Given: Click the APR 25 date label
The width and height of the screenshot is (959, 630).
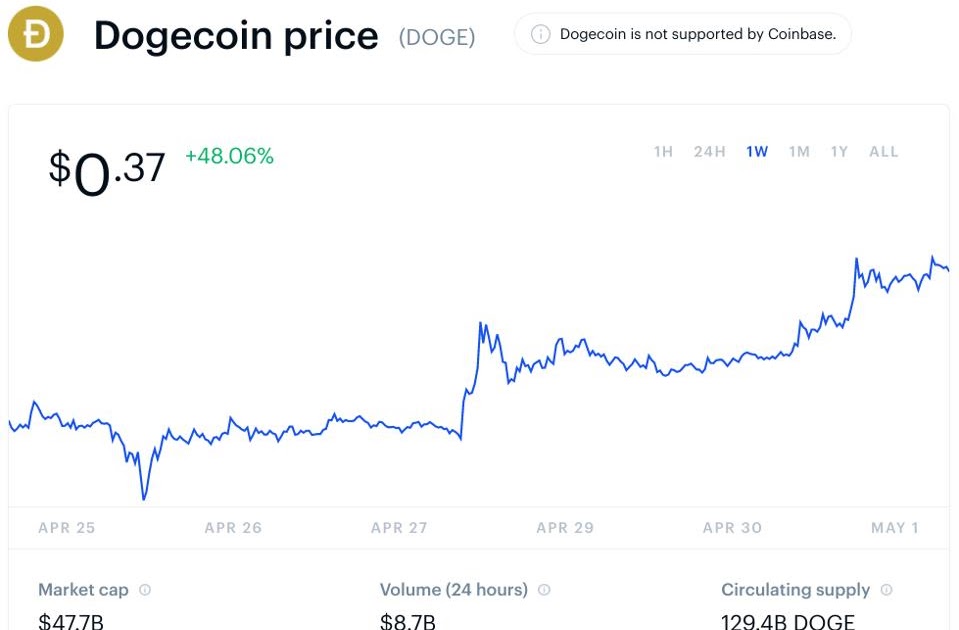Looking at the screenshot, I should [67, 528].
